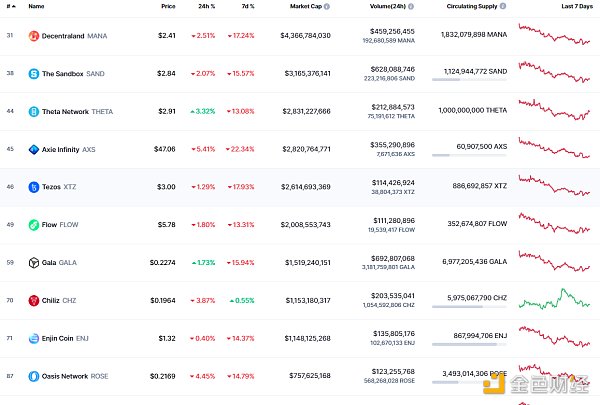Image resolution: width=600 pixels, height=405 pixels.
Task: Click The Sandbox circulating supply progress bar
Action: pos(470,80)
